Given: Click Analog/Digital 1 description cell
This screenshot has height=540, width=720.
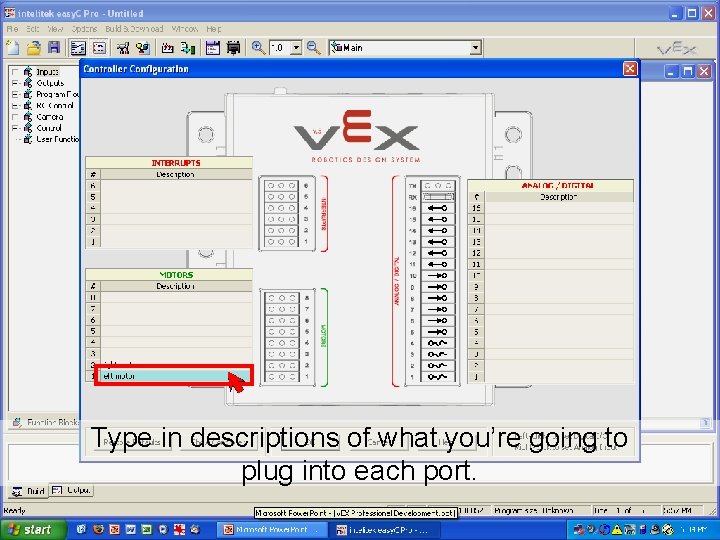Looking at the screenshot, I should click(559, 377).
